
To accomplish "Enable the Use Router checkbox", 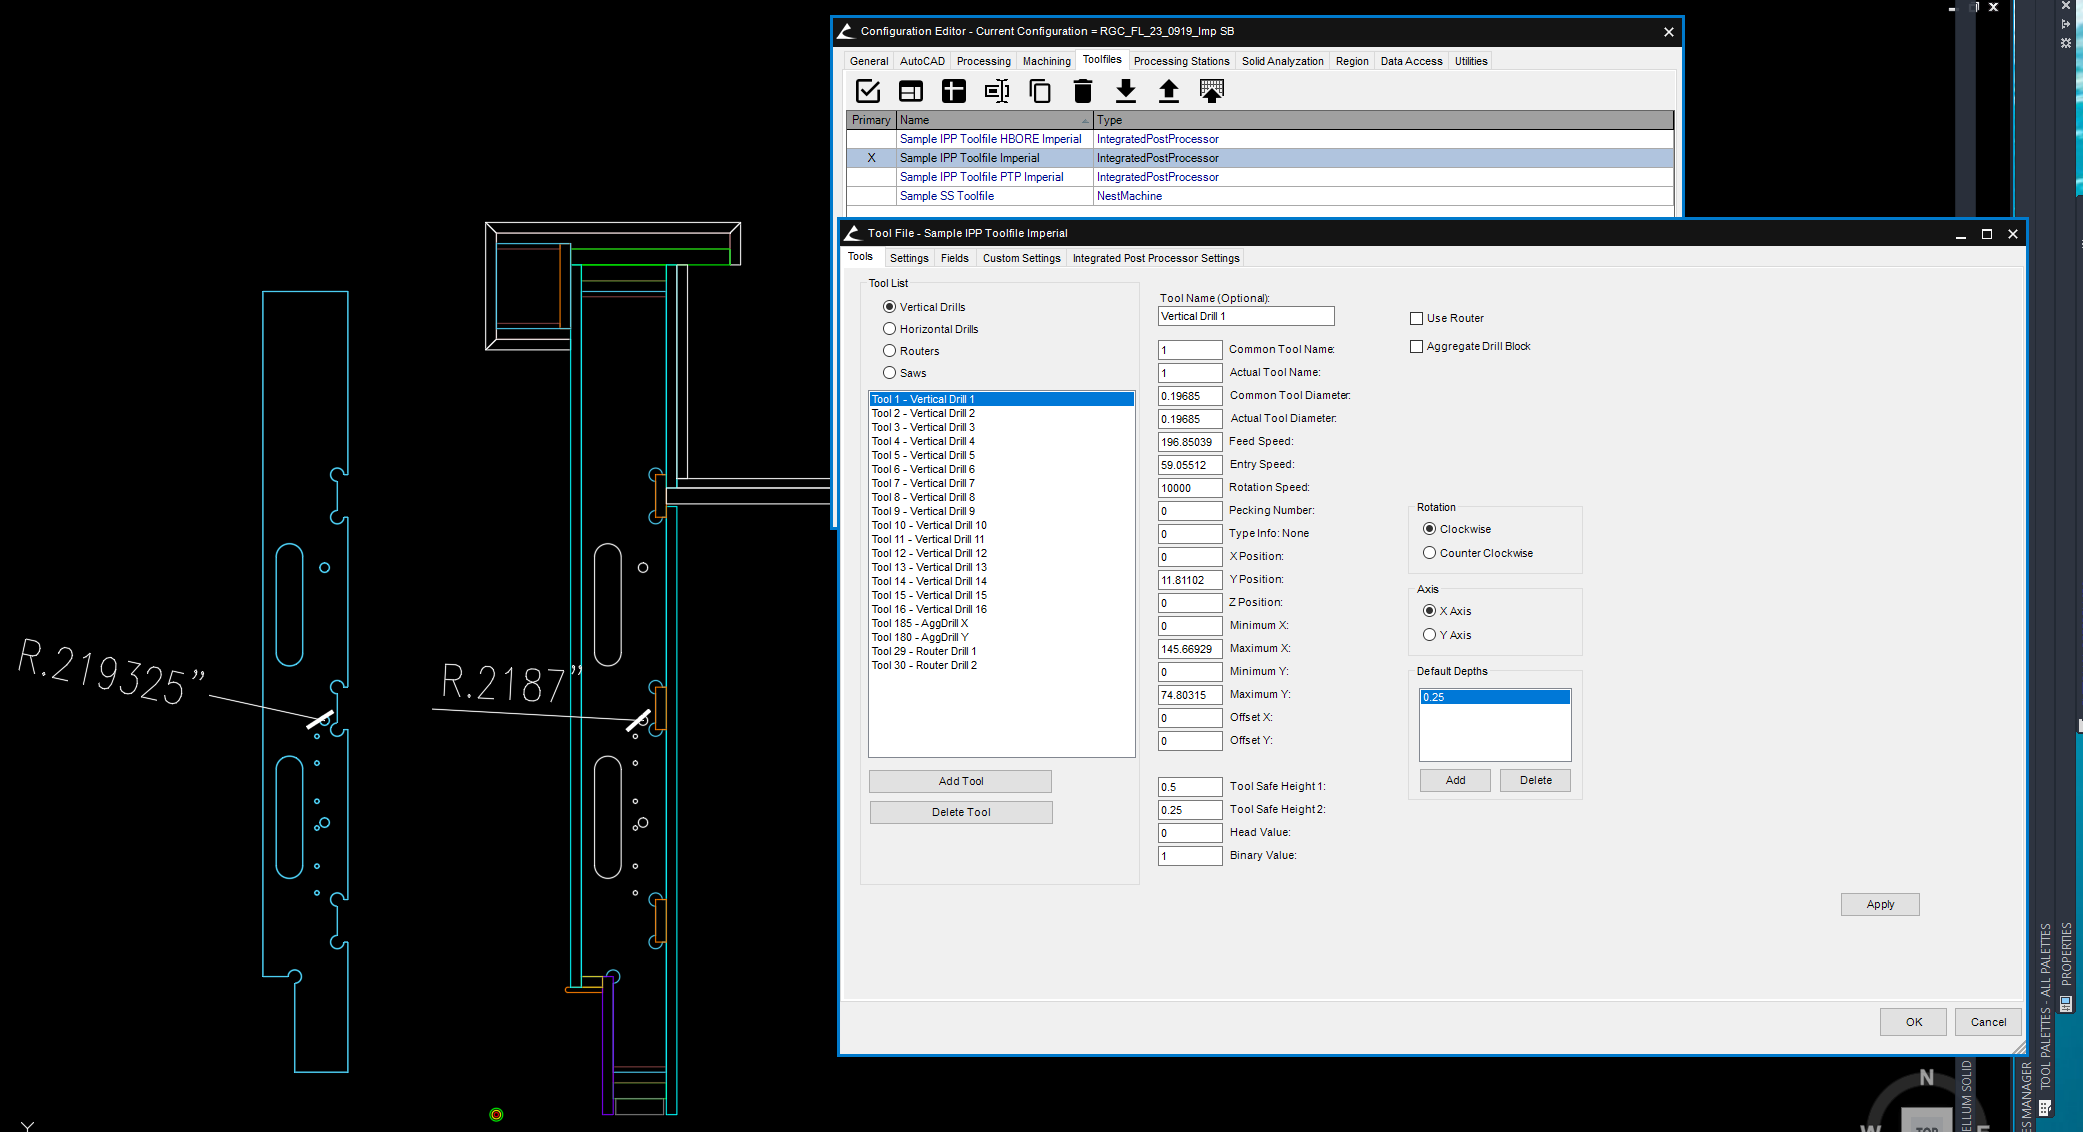I will 1416,319.
